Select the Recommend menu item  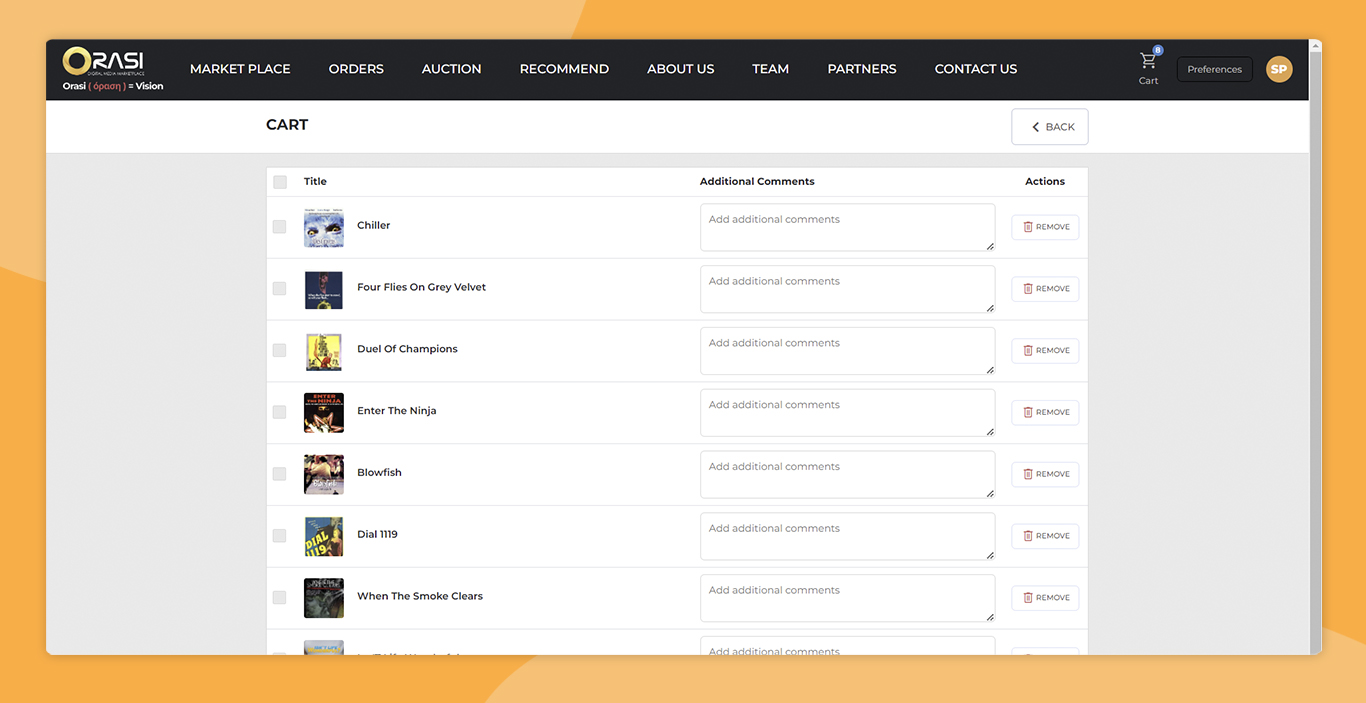coord(564,69)
